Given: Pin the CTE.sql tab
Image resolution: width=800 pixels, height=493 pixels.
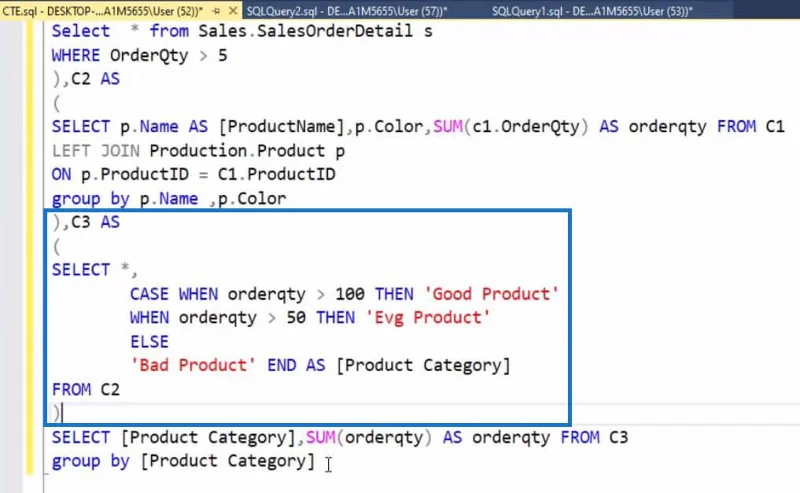Looking at the screenshot, I should pos(216,11).
